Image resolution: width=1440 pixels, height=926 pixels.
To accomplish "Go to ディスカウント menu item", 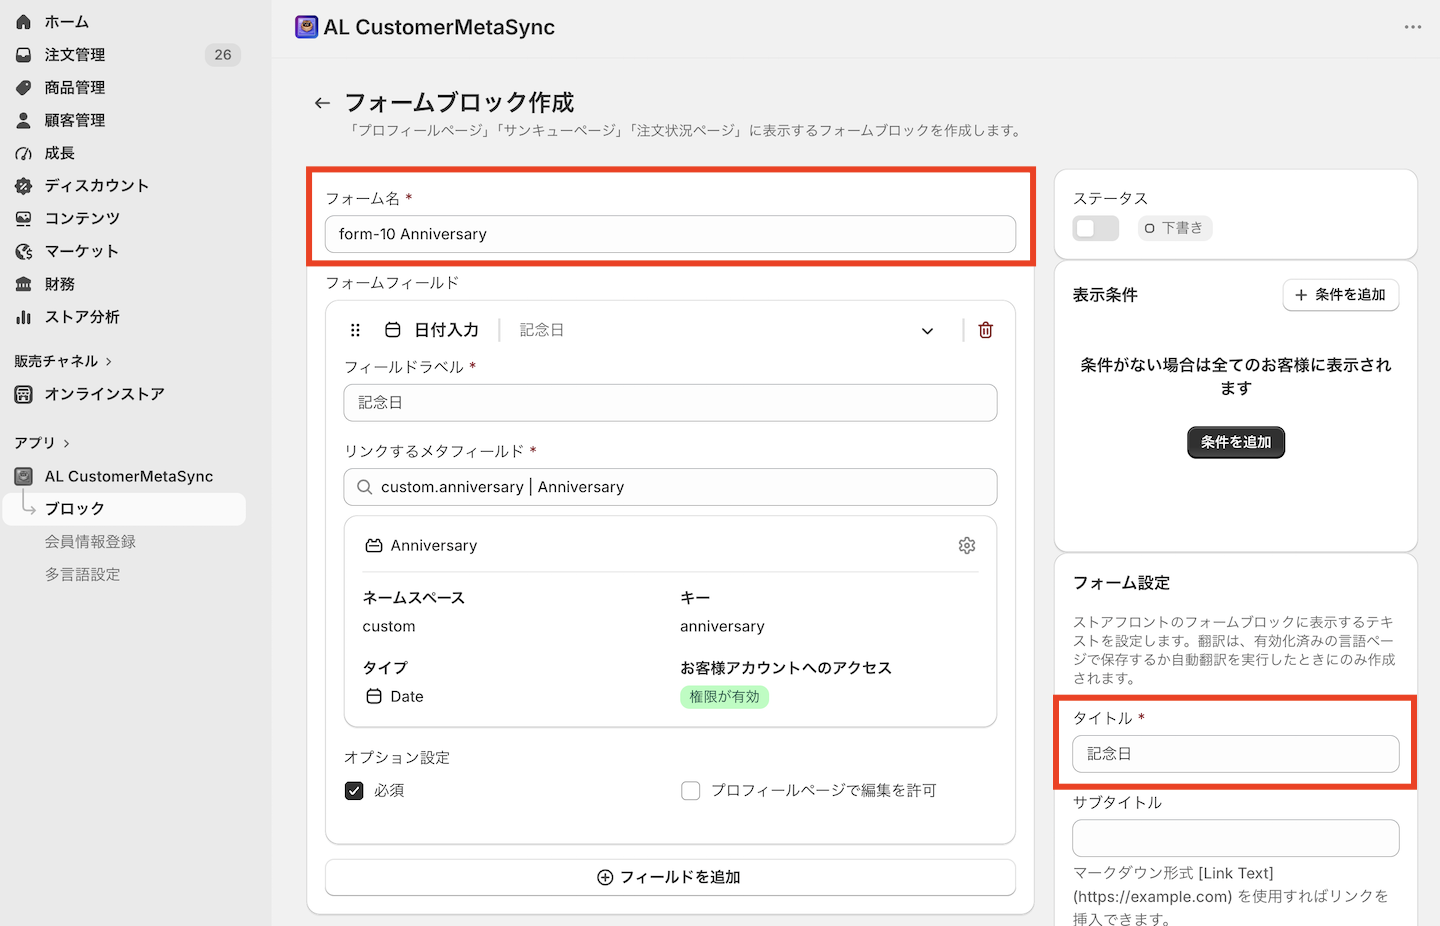I will point(97,186).
